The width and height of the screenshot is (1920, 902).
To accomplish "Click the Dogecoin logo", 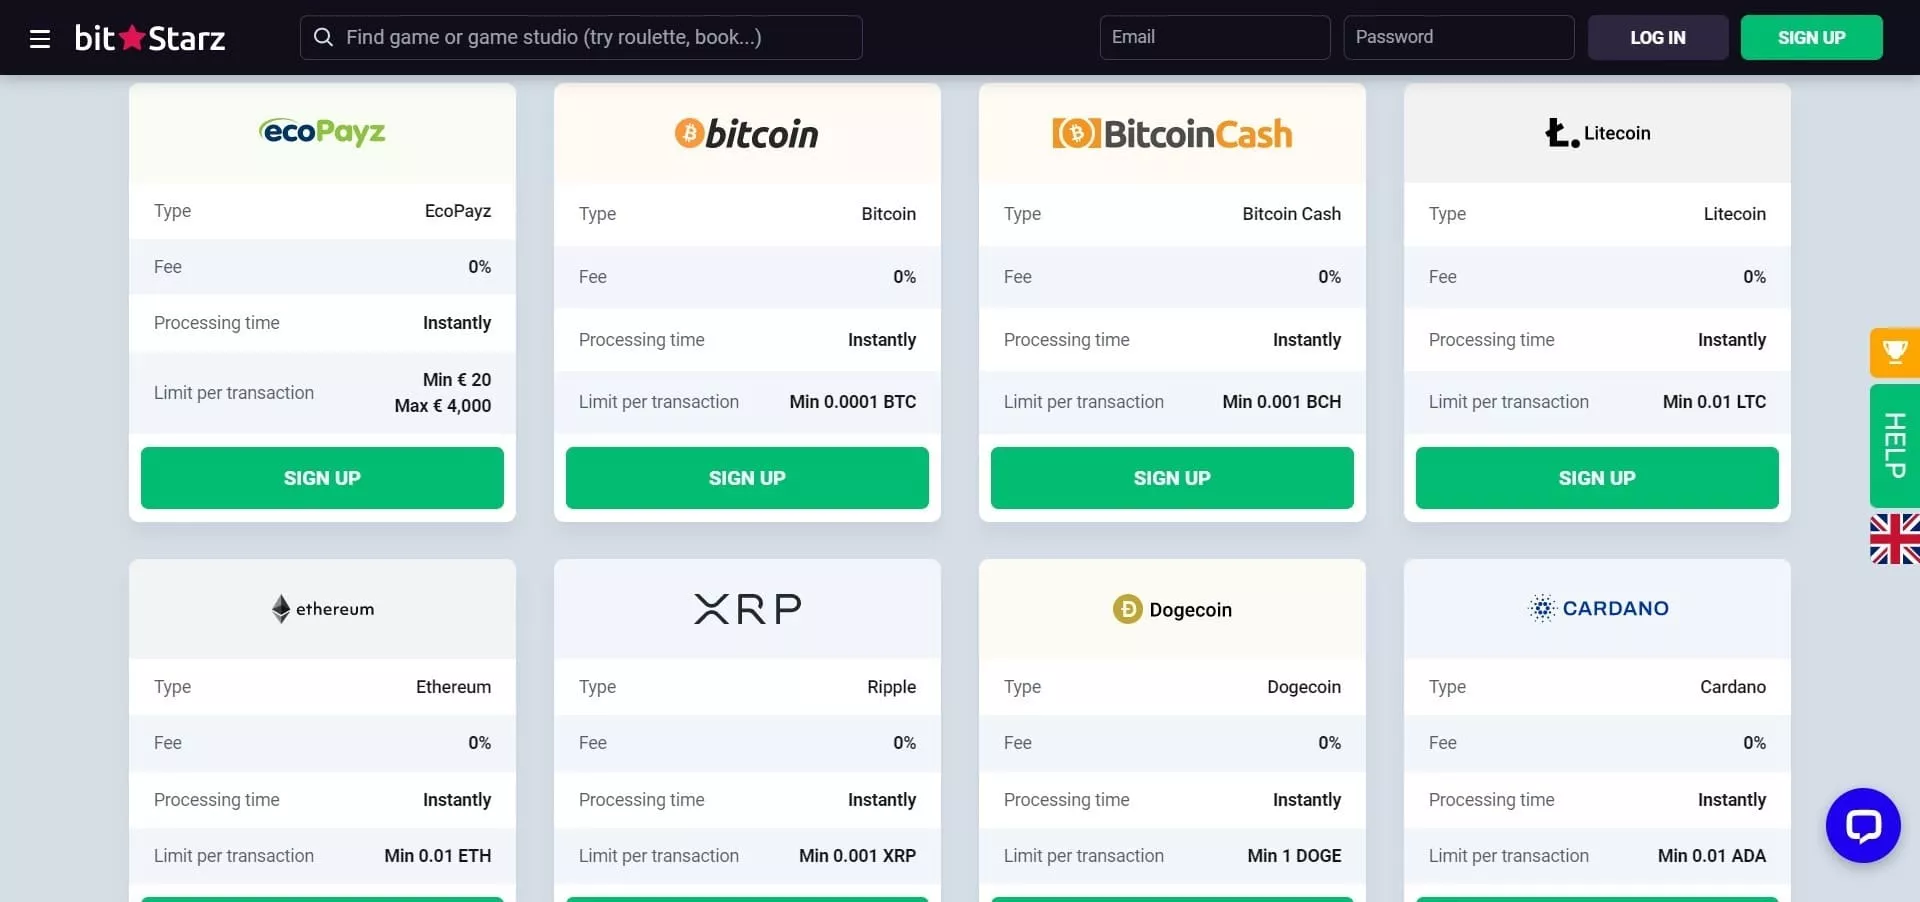I will click(1172, 609).
